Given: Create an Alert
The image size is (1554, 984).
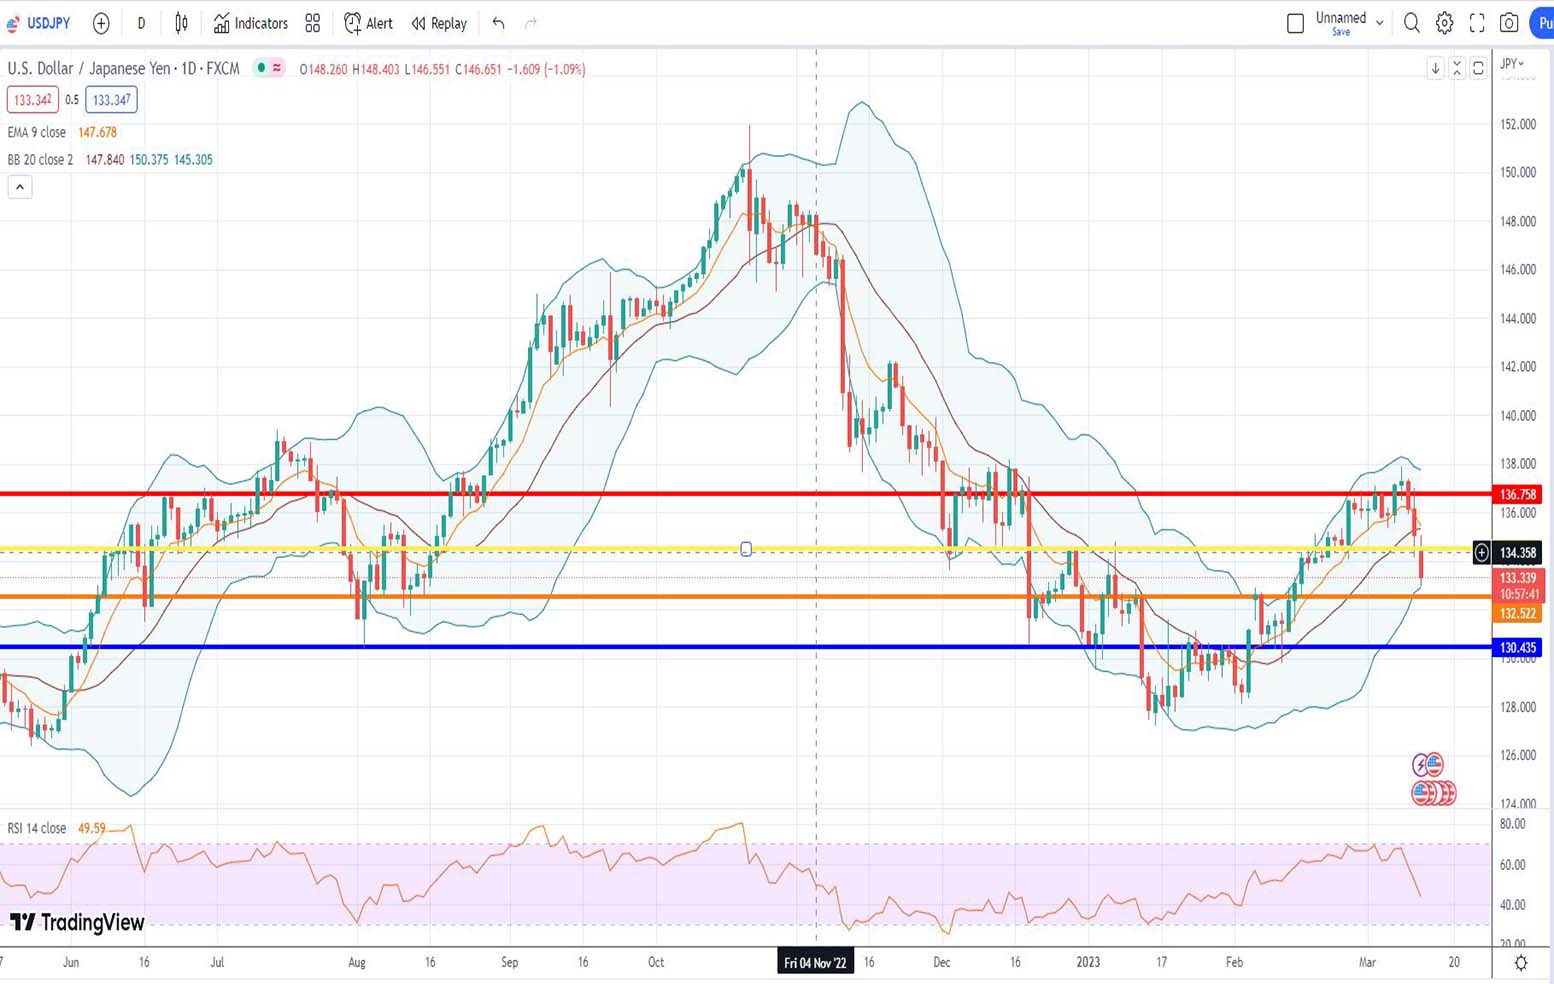Looking at the screenshot, I should [368, 23].
